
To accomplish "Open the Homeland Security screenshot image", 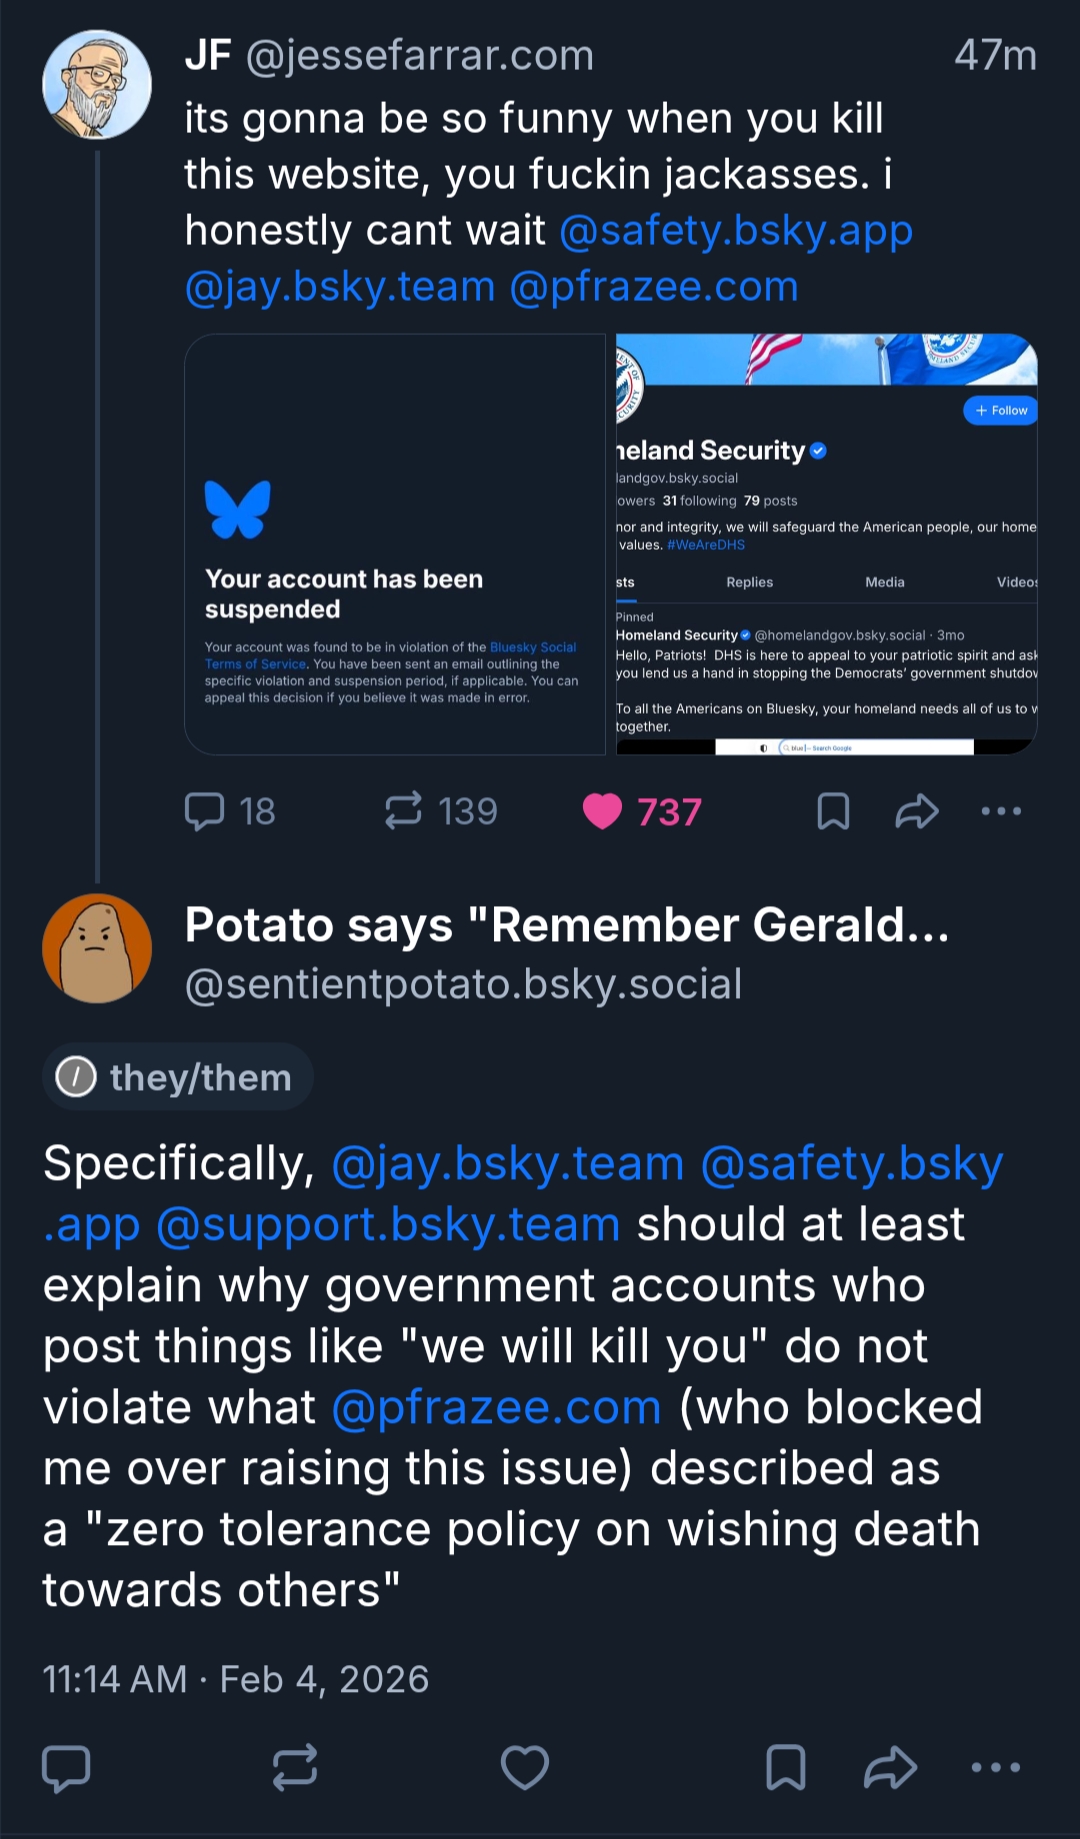I will pos(826,544).
